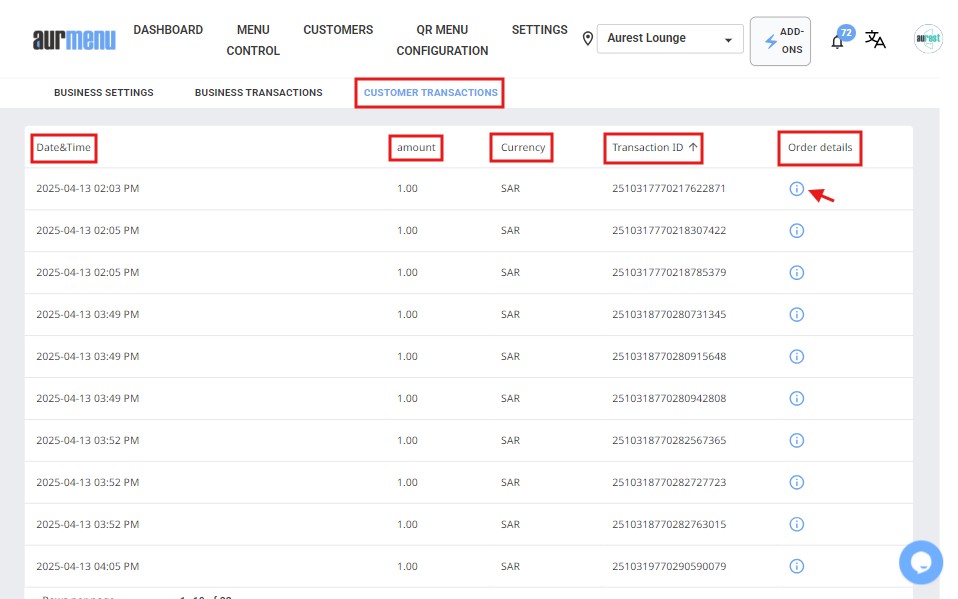
Task: Sort by Transaction ID column arrow
Action: click(693, 148)
